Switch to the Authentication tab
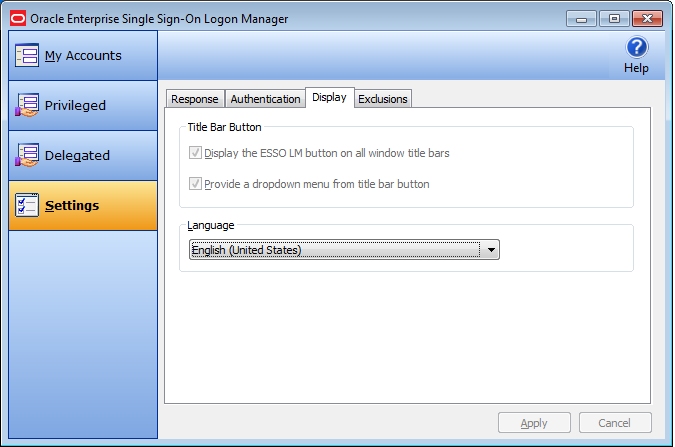Screen dimensions: 675x447 point(265,99)
